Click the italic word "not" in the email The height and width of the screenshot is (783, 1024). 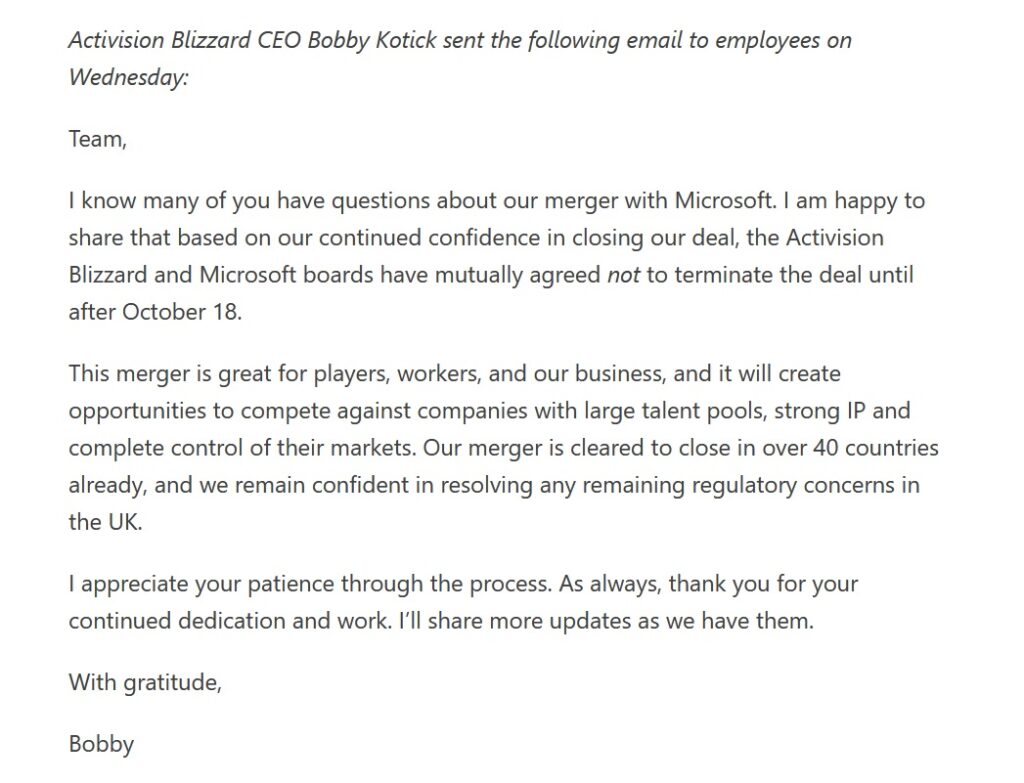click(623, 275)
